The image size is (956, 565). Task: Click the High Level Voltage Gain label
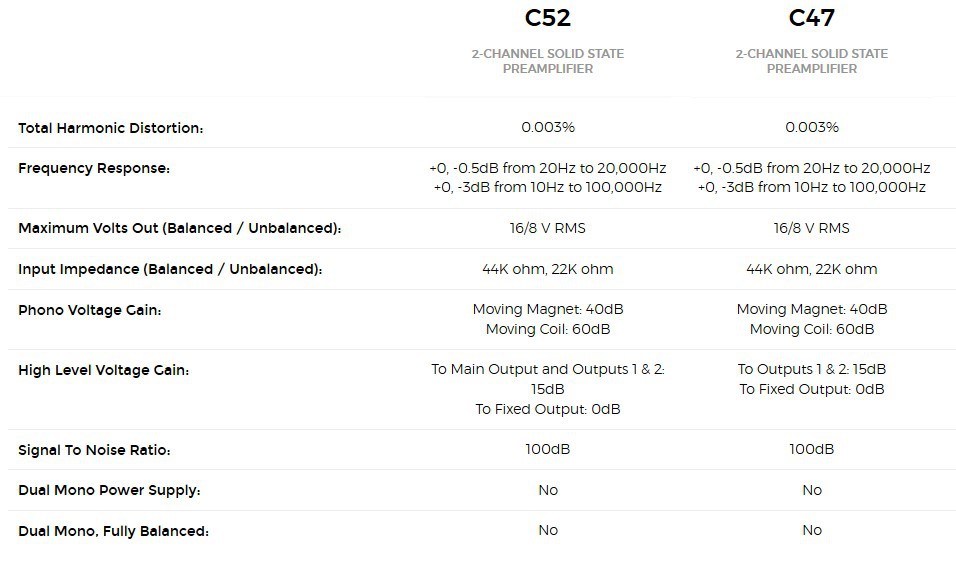pos(104,370)
